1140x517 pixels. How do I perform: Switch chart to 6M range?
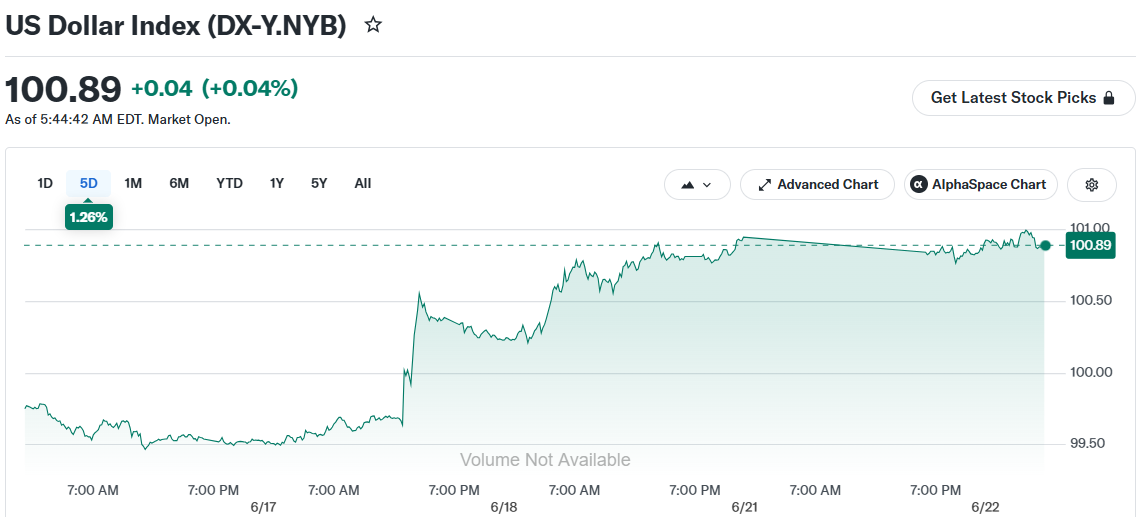(x=179, y=183)
